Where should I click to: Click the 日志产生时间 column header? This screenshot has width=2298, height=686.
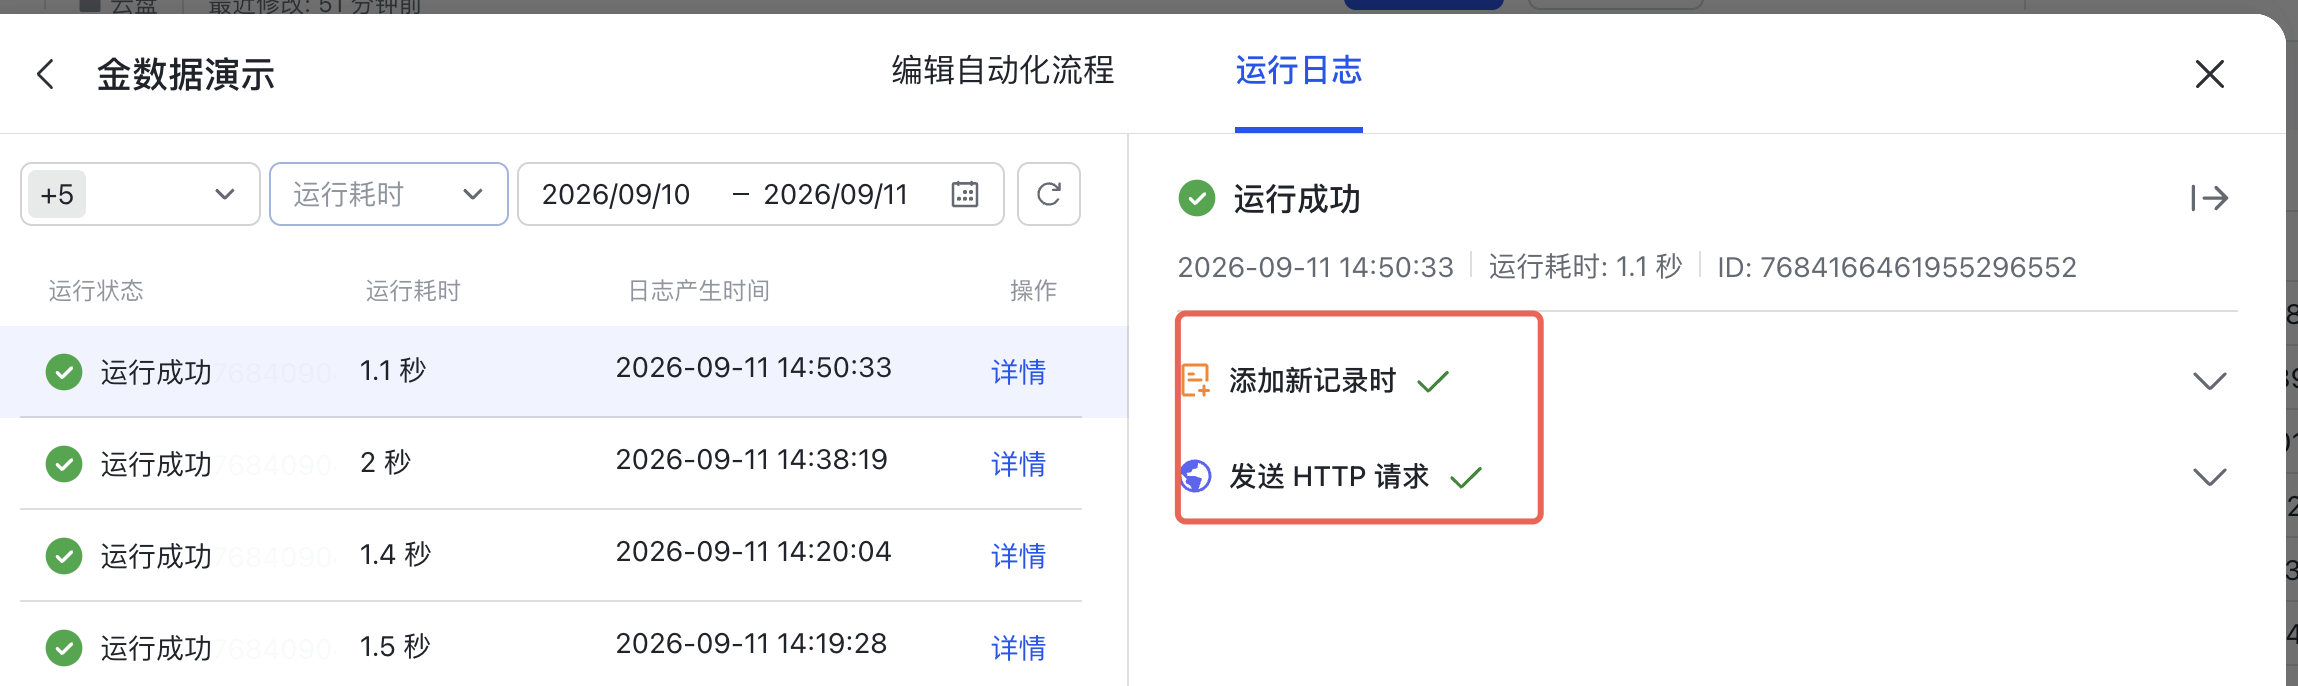(x=699, y=291)
